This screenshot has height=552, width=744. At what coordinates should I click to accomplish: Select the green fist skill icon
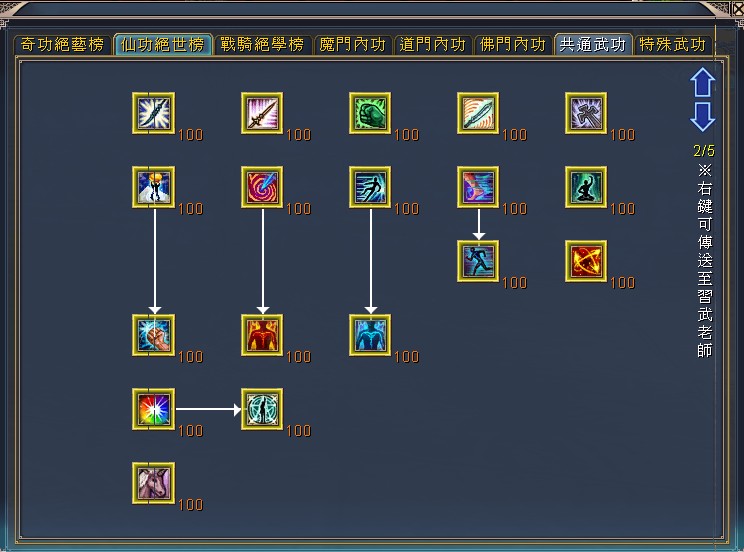pyautogui.click(x=370, y=113)
